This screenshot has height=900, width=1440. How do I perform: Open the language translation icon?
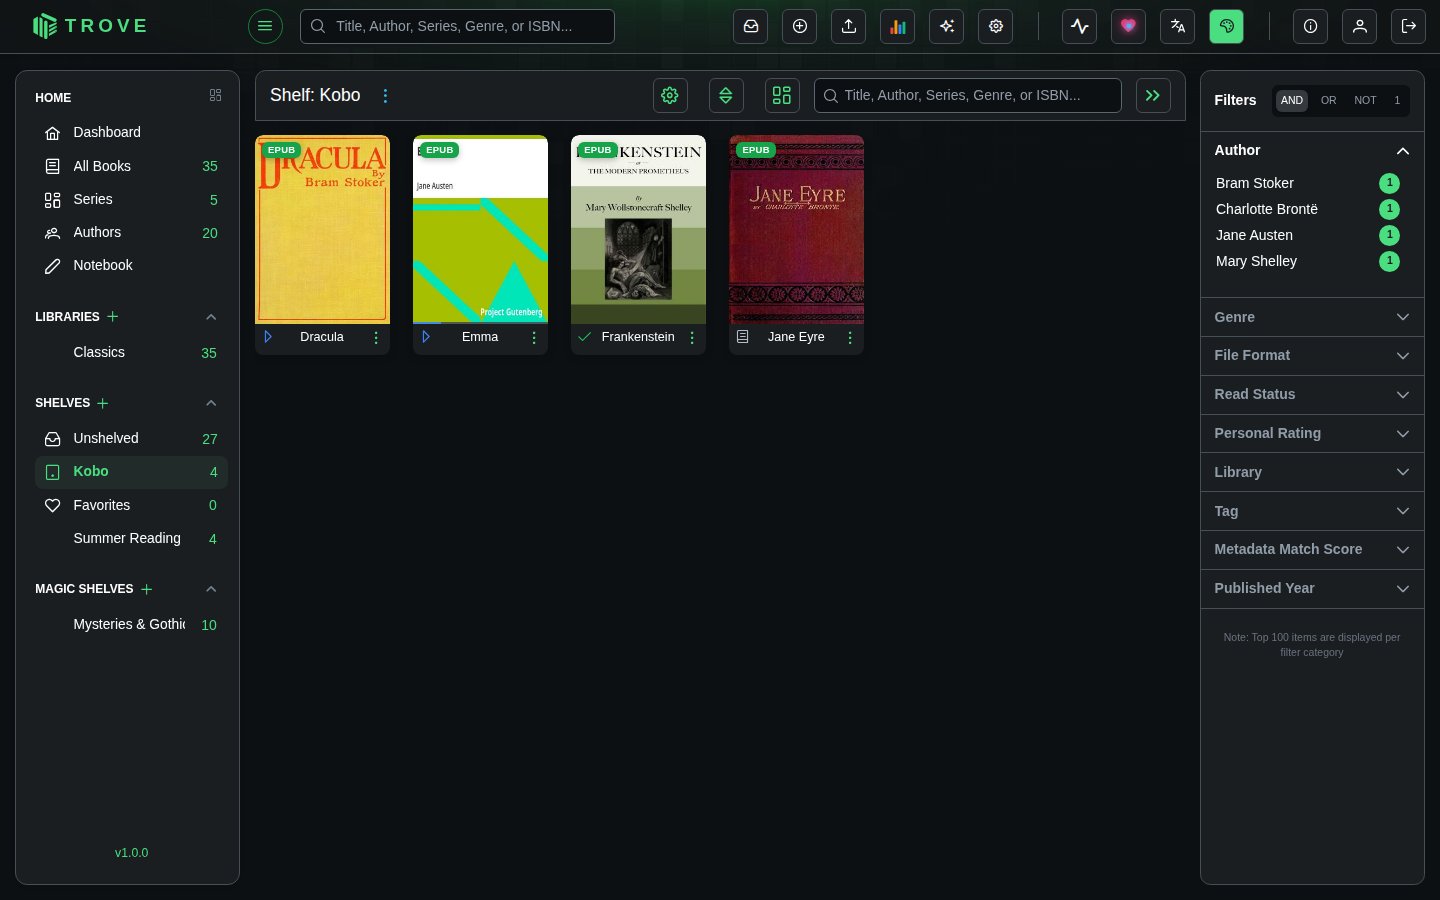tap(1178, 26)
